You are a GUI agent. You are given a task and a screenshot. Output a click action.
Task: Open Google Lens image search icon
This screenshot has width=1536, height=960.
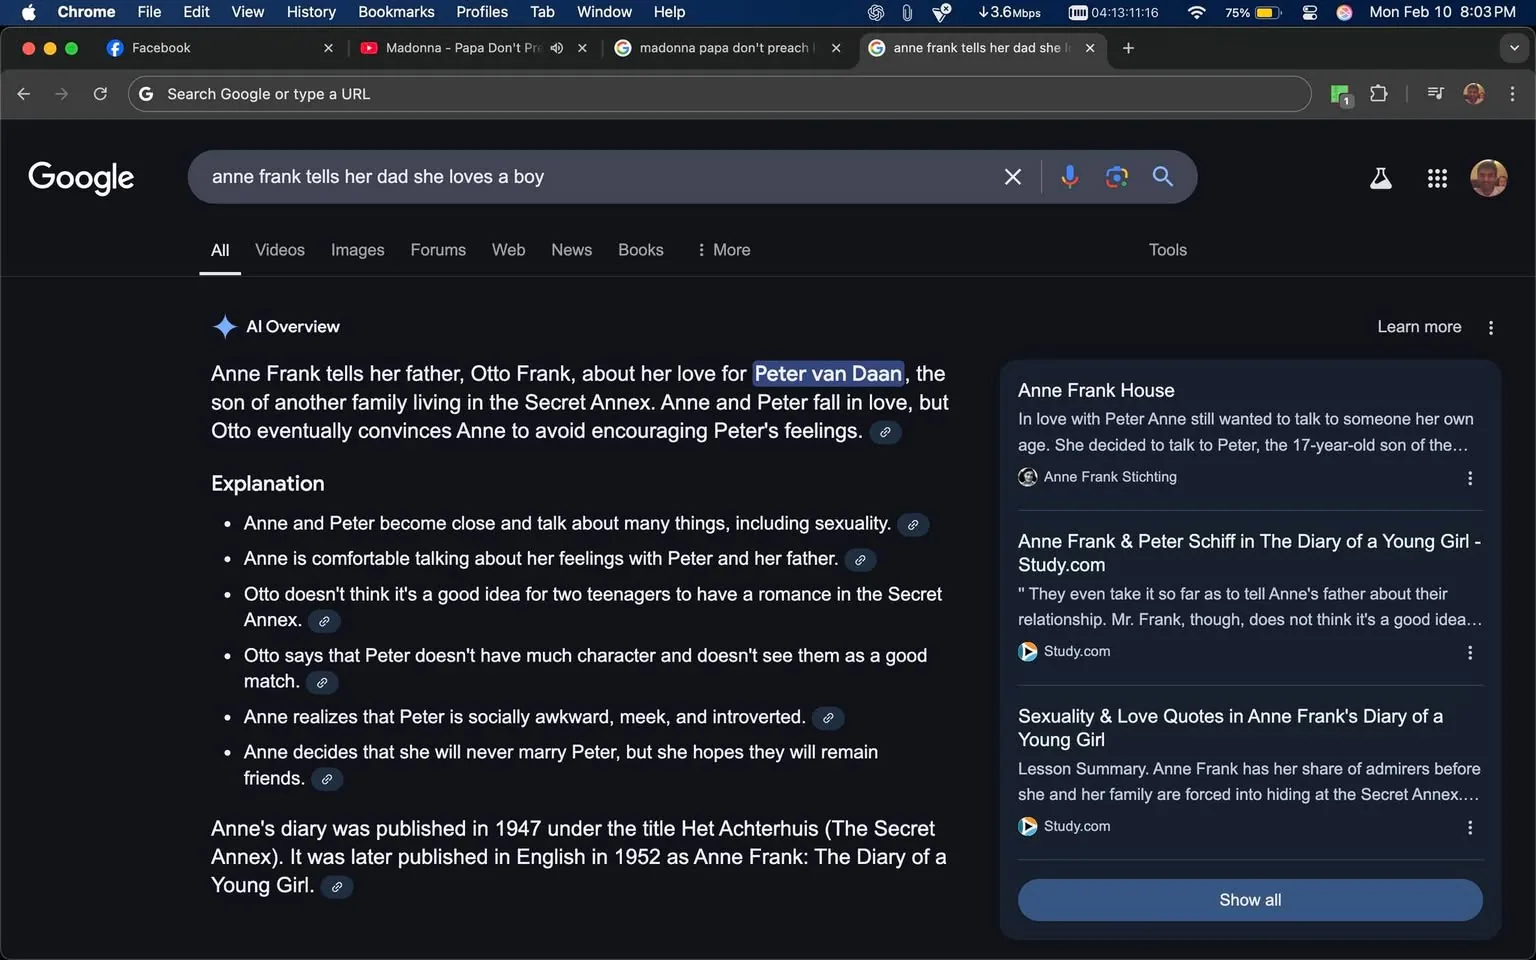(x=1116, y=176)
